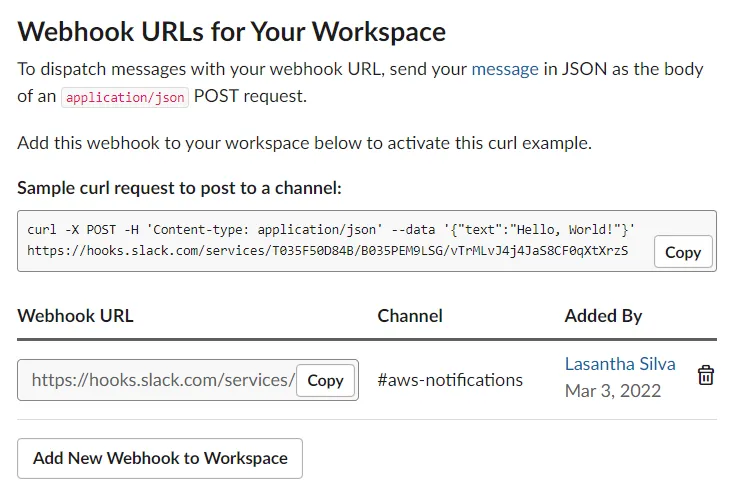Click the Hello, World! text in sample
The image size is (737, 495).
tap(565, 229)
